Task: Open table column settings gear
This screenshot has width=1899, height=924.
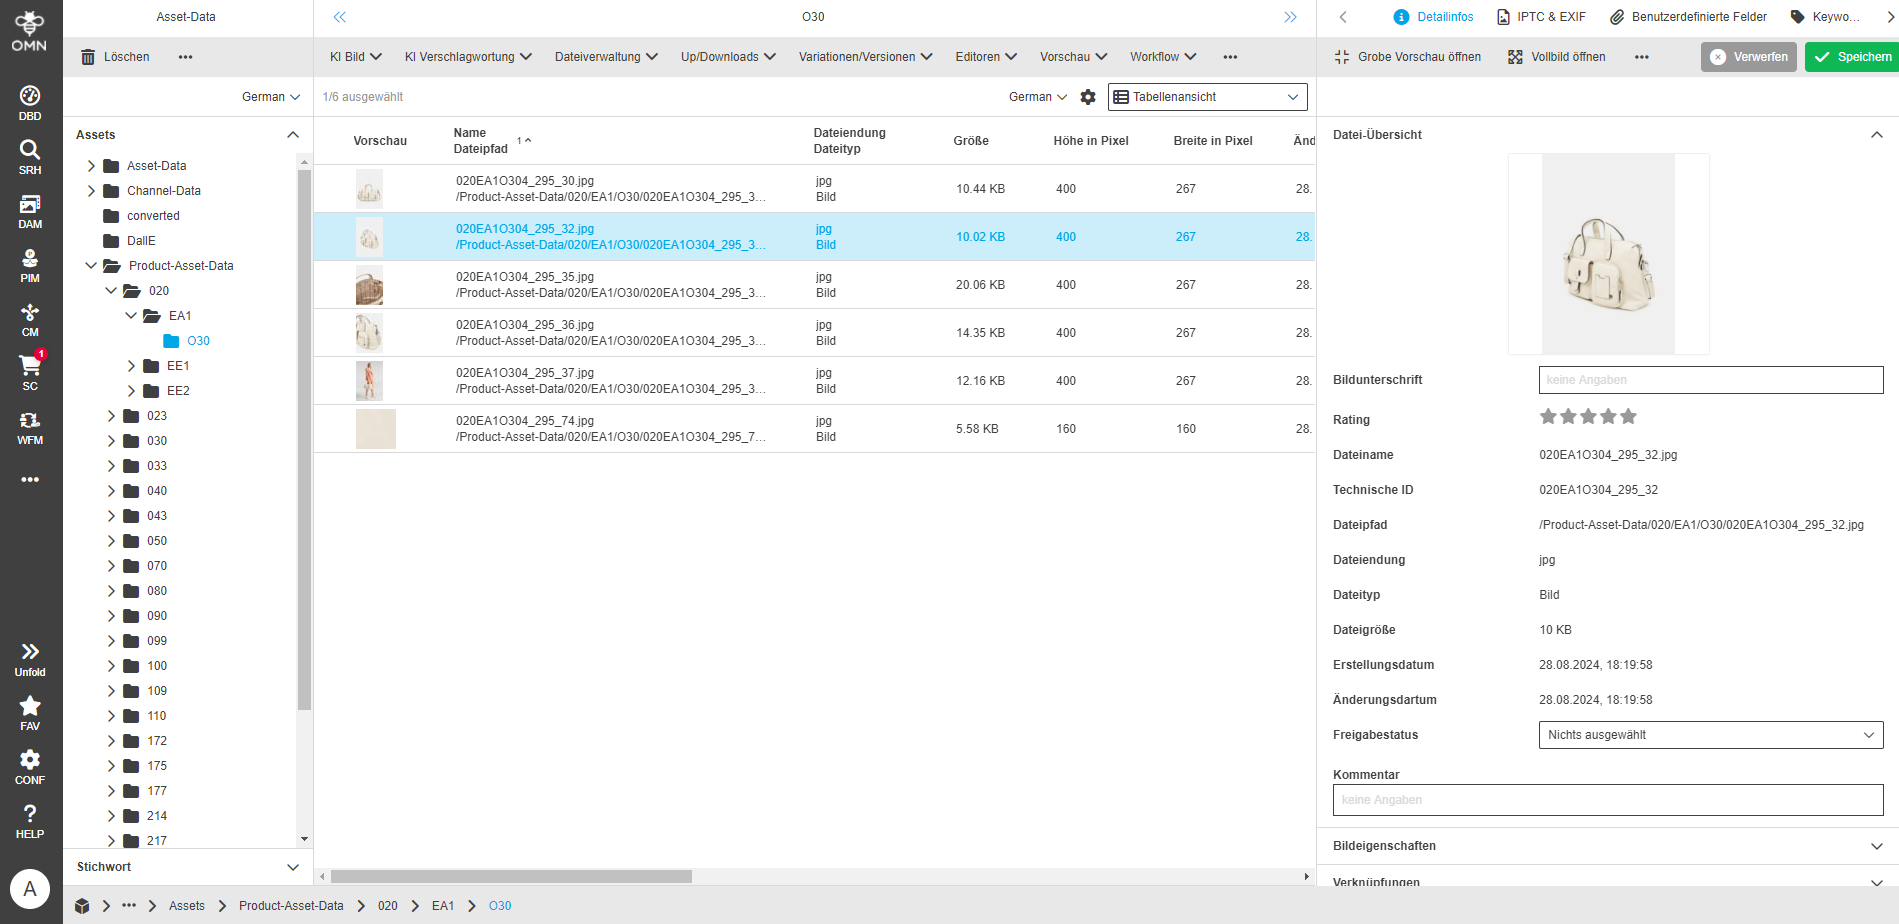Action: [1088, 97]
